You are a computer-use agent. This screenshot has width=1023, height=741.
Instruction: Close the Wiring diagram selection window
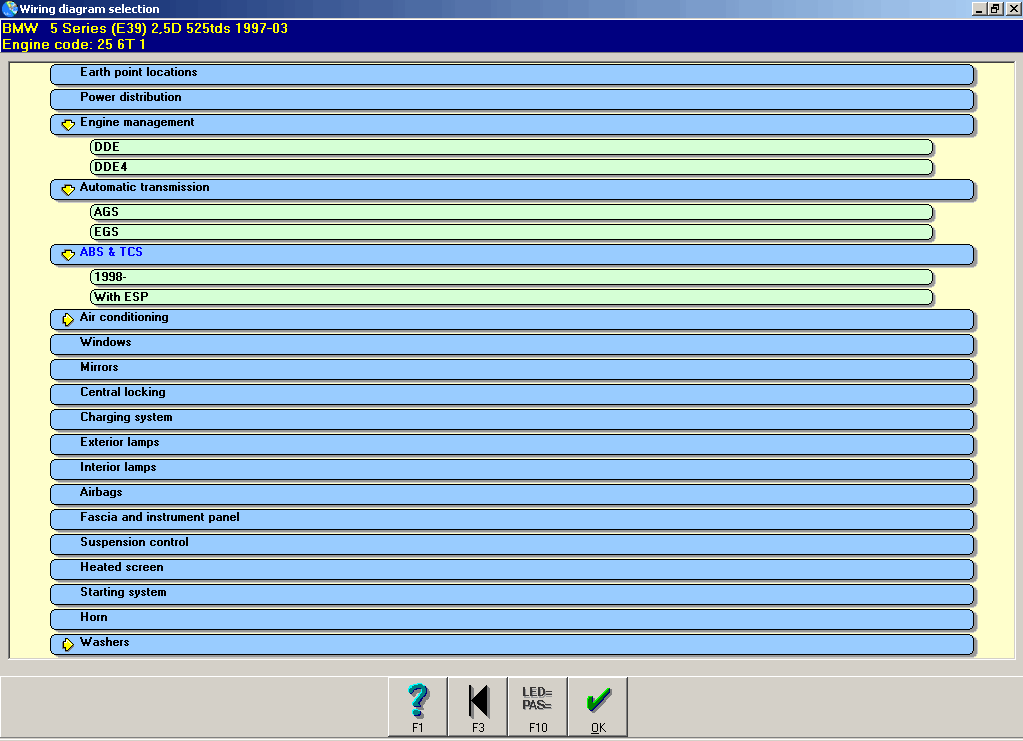coord(1013,8)
